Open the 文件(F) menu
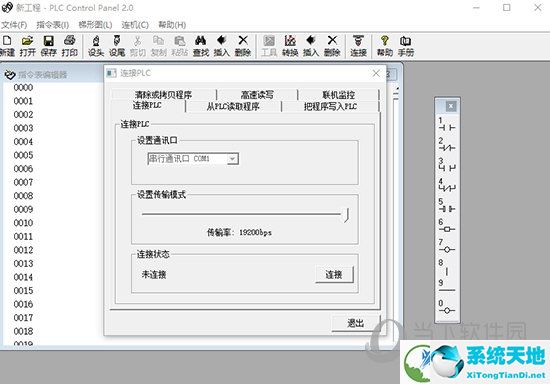This screenshot has height=384, width=550. 14,25
